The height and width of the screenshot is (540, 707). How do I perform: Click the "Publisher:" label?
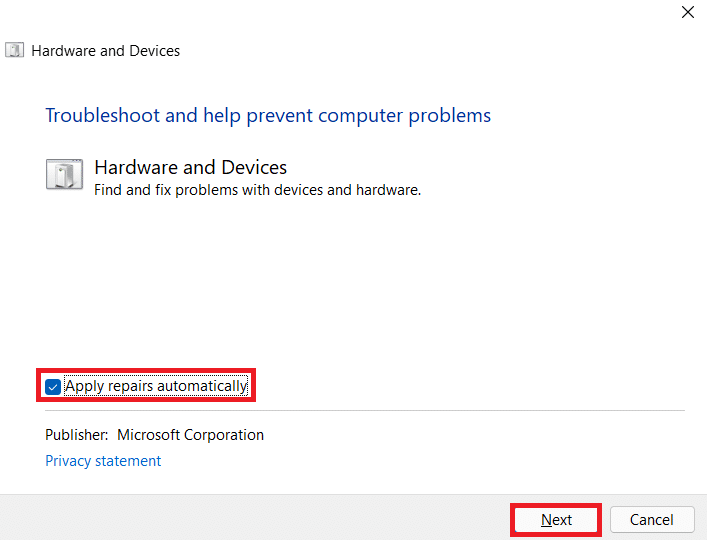(76, 435)
